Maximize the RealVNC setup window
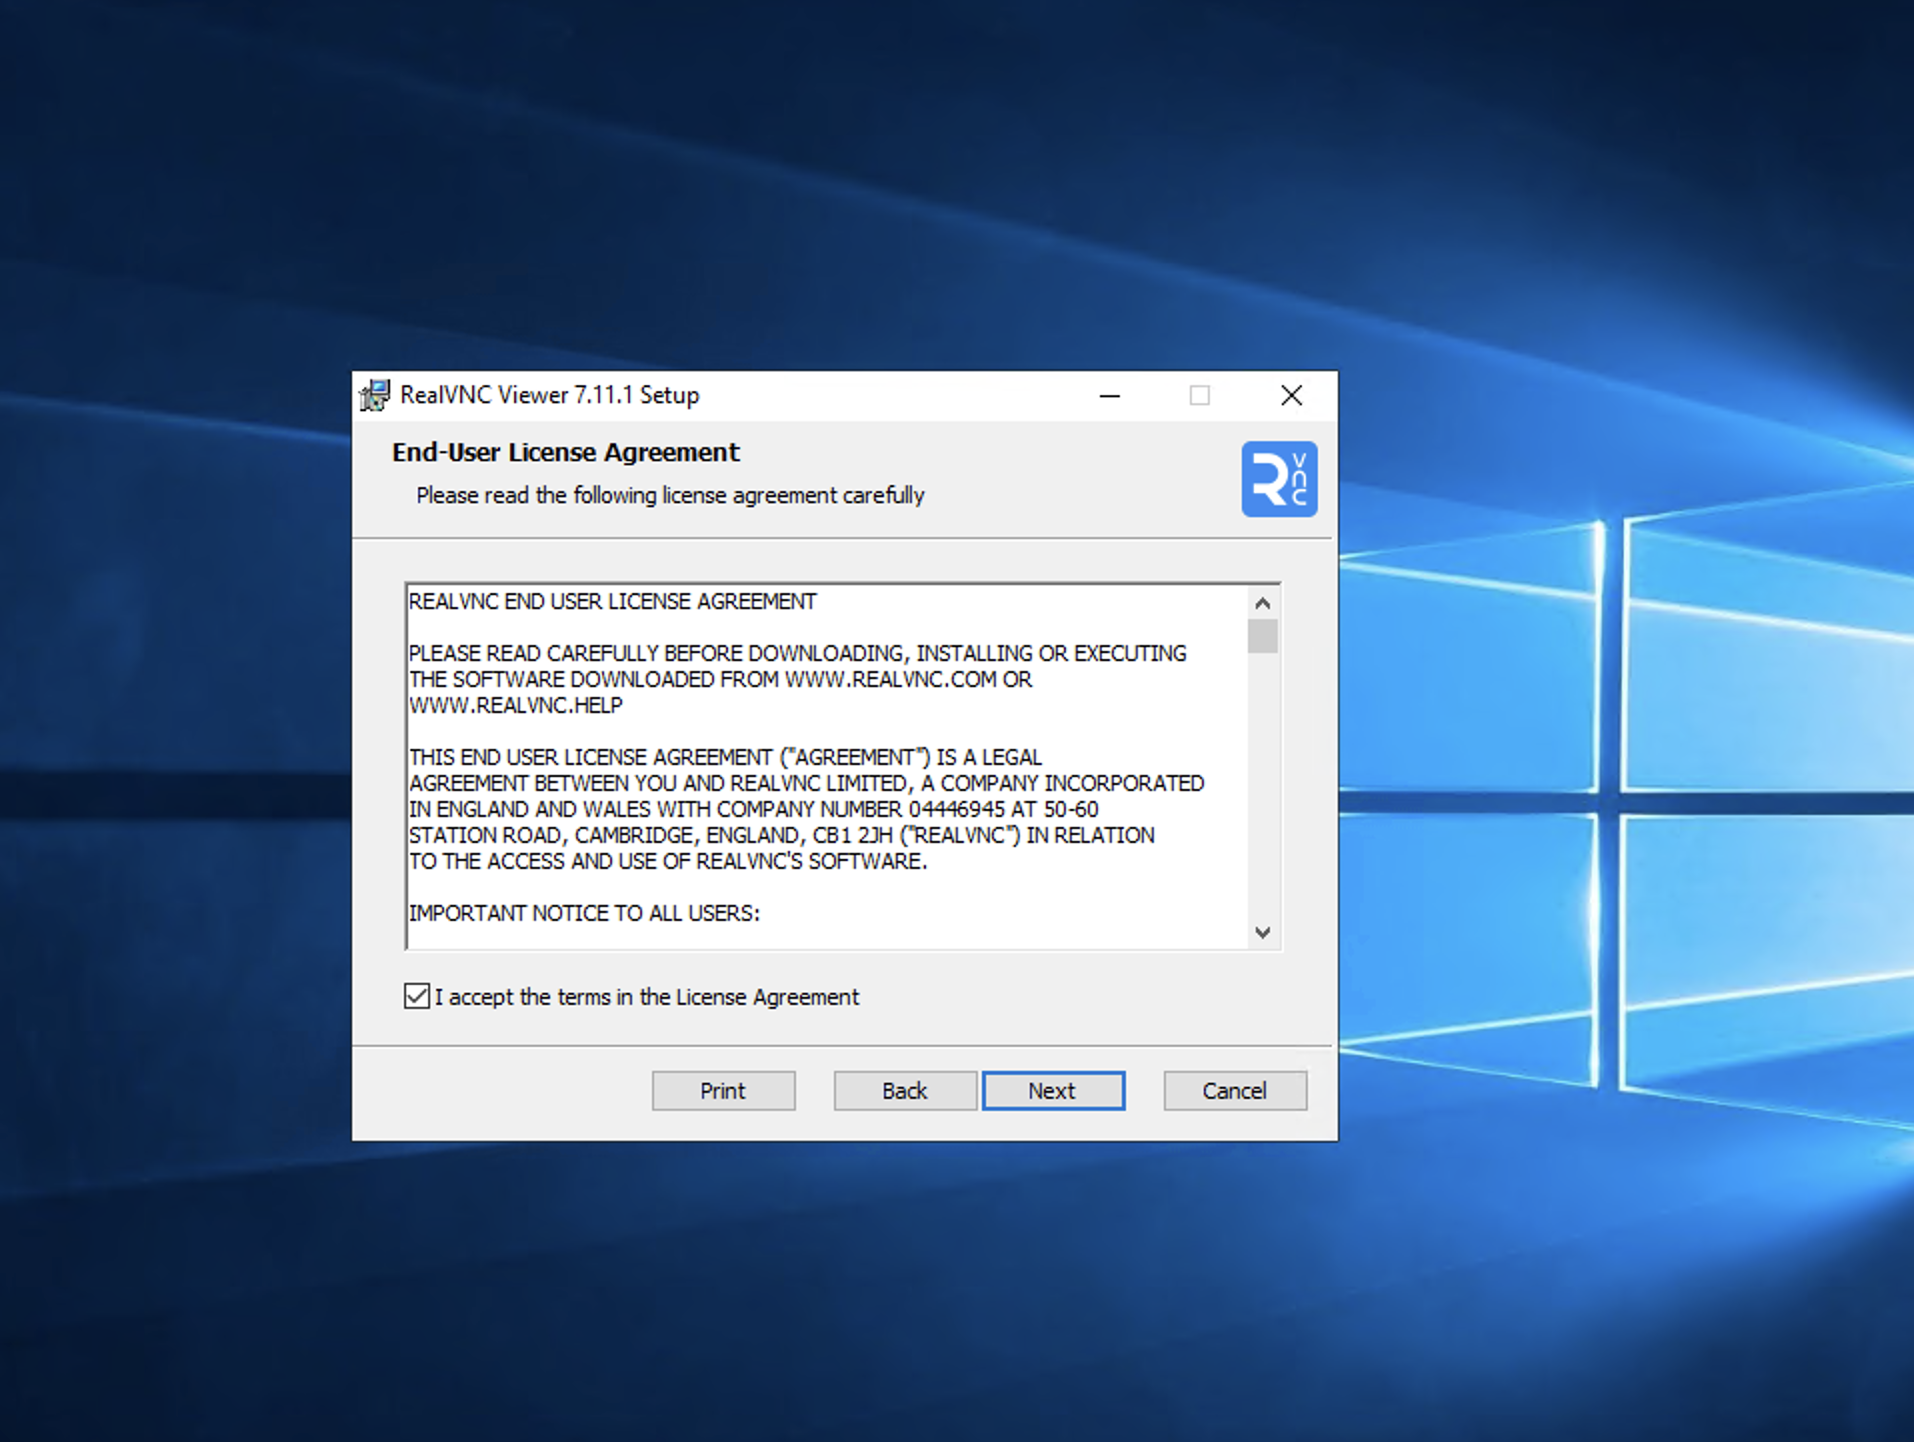The height and width of the screenshot is (1442, 1914). pos(1199,395)
